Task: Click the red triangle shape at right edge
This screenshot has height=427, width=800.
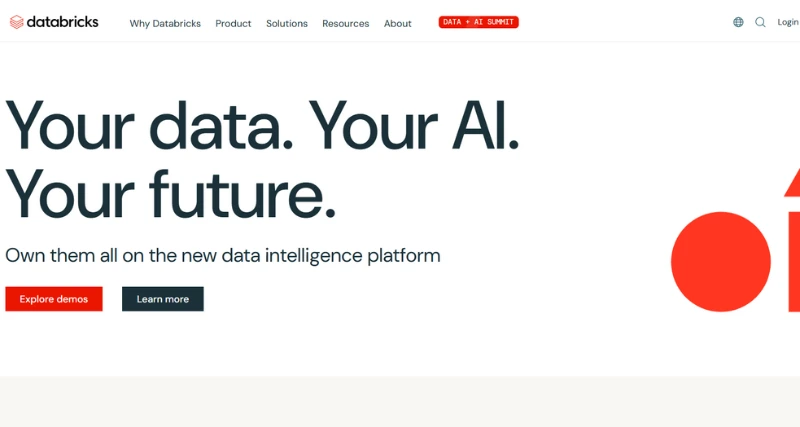Action: [794, 184]
